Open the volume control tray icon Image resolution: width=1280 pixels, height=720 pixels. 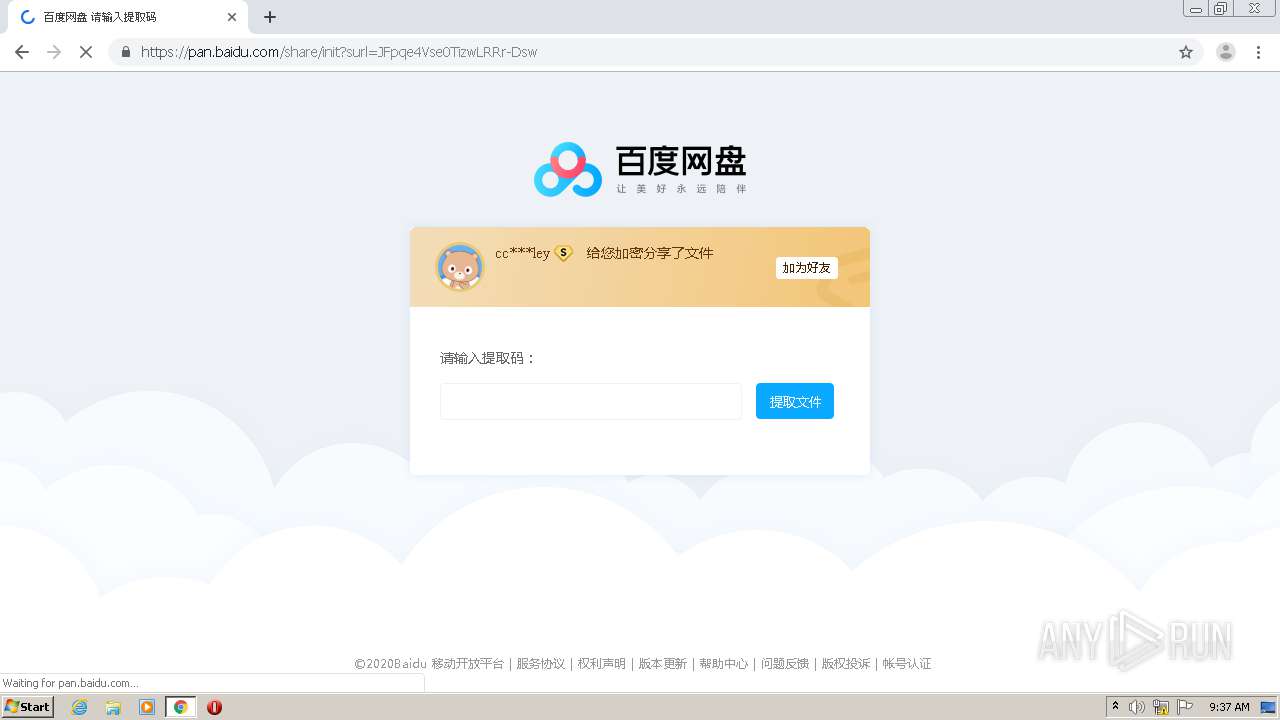coord(1137,707)
